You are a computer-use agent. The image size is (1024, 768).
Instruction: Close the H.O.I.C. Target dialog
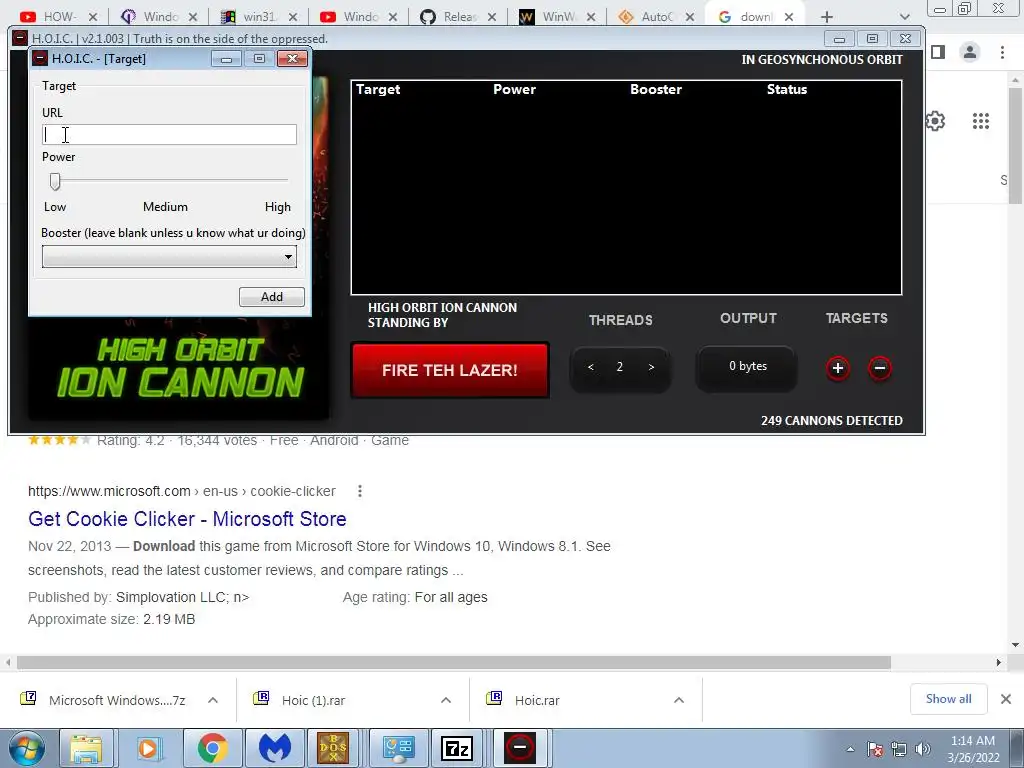(292, 59)
